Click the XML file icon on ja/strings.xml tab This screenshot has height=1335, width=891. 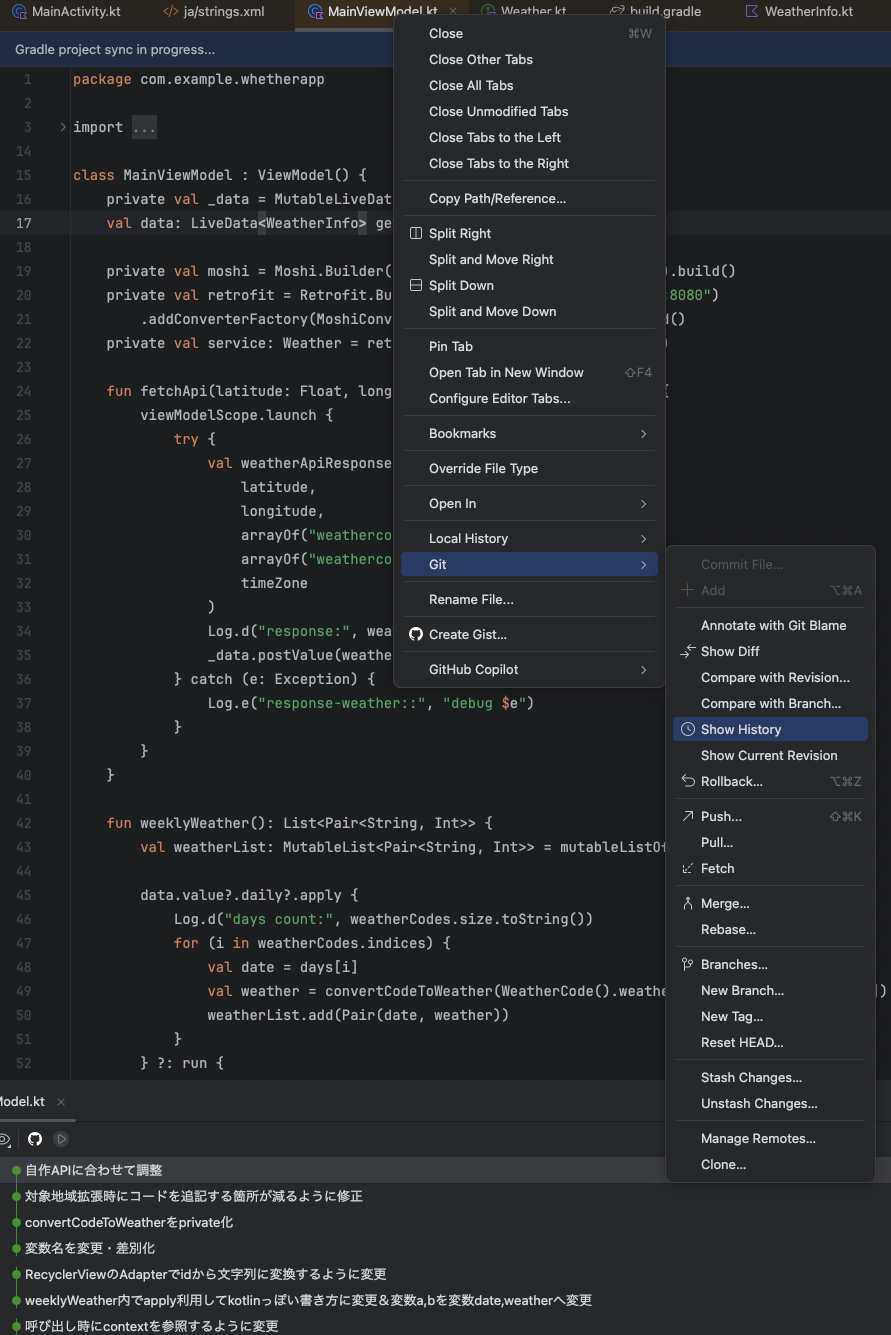tap(170, 12)
